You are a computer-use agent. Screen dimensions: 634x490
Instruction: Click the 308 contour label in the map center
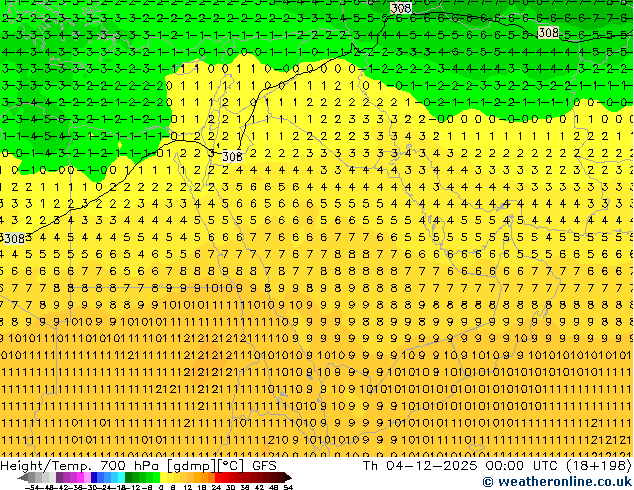[x=232, y=156]
